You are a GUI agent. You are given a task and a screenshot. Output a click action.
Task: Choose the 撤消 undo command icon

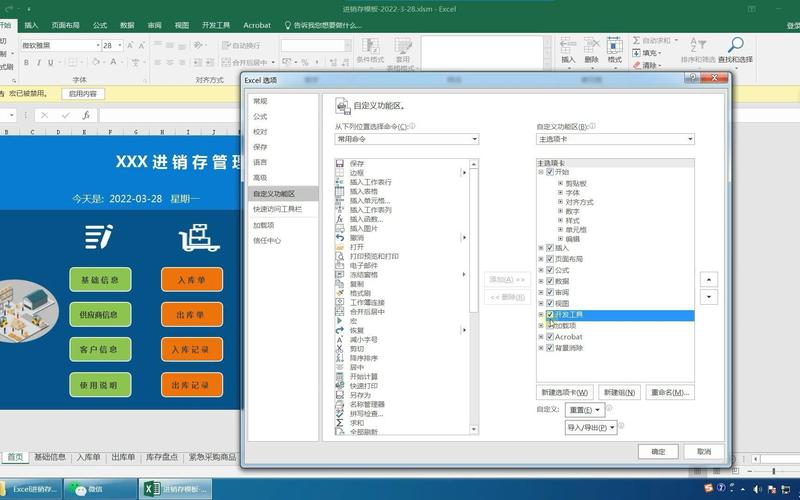(339, 238)
